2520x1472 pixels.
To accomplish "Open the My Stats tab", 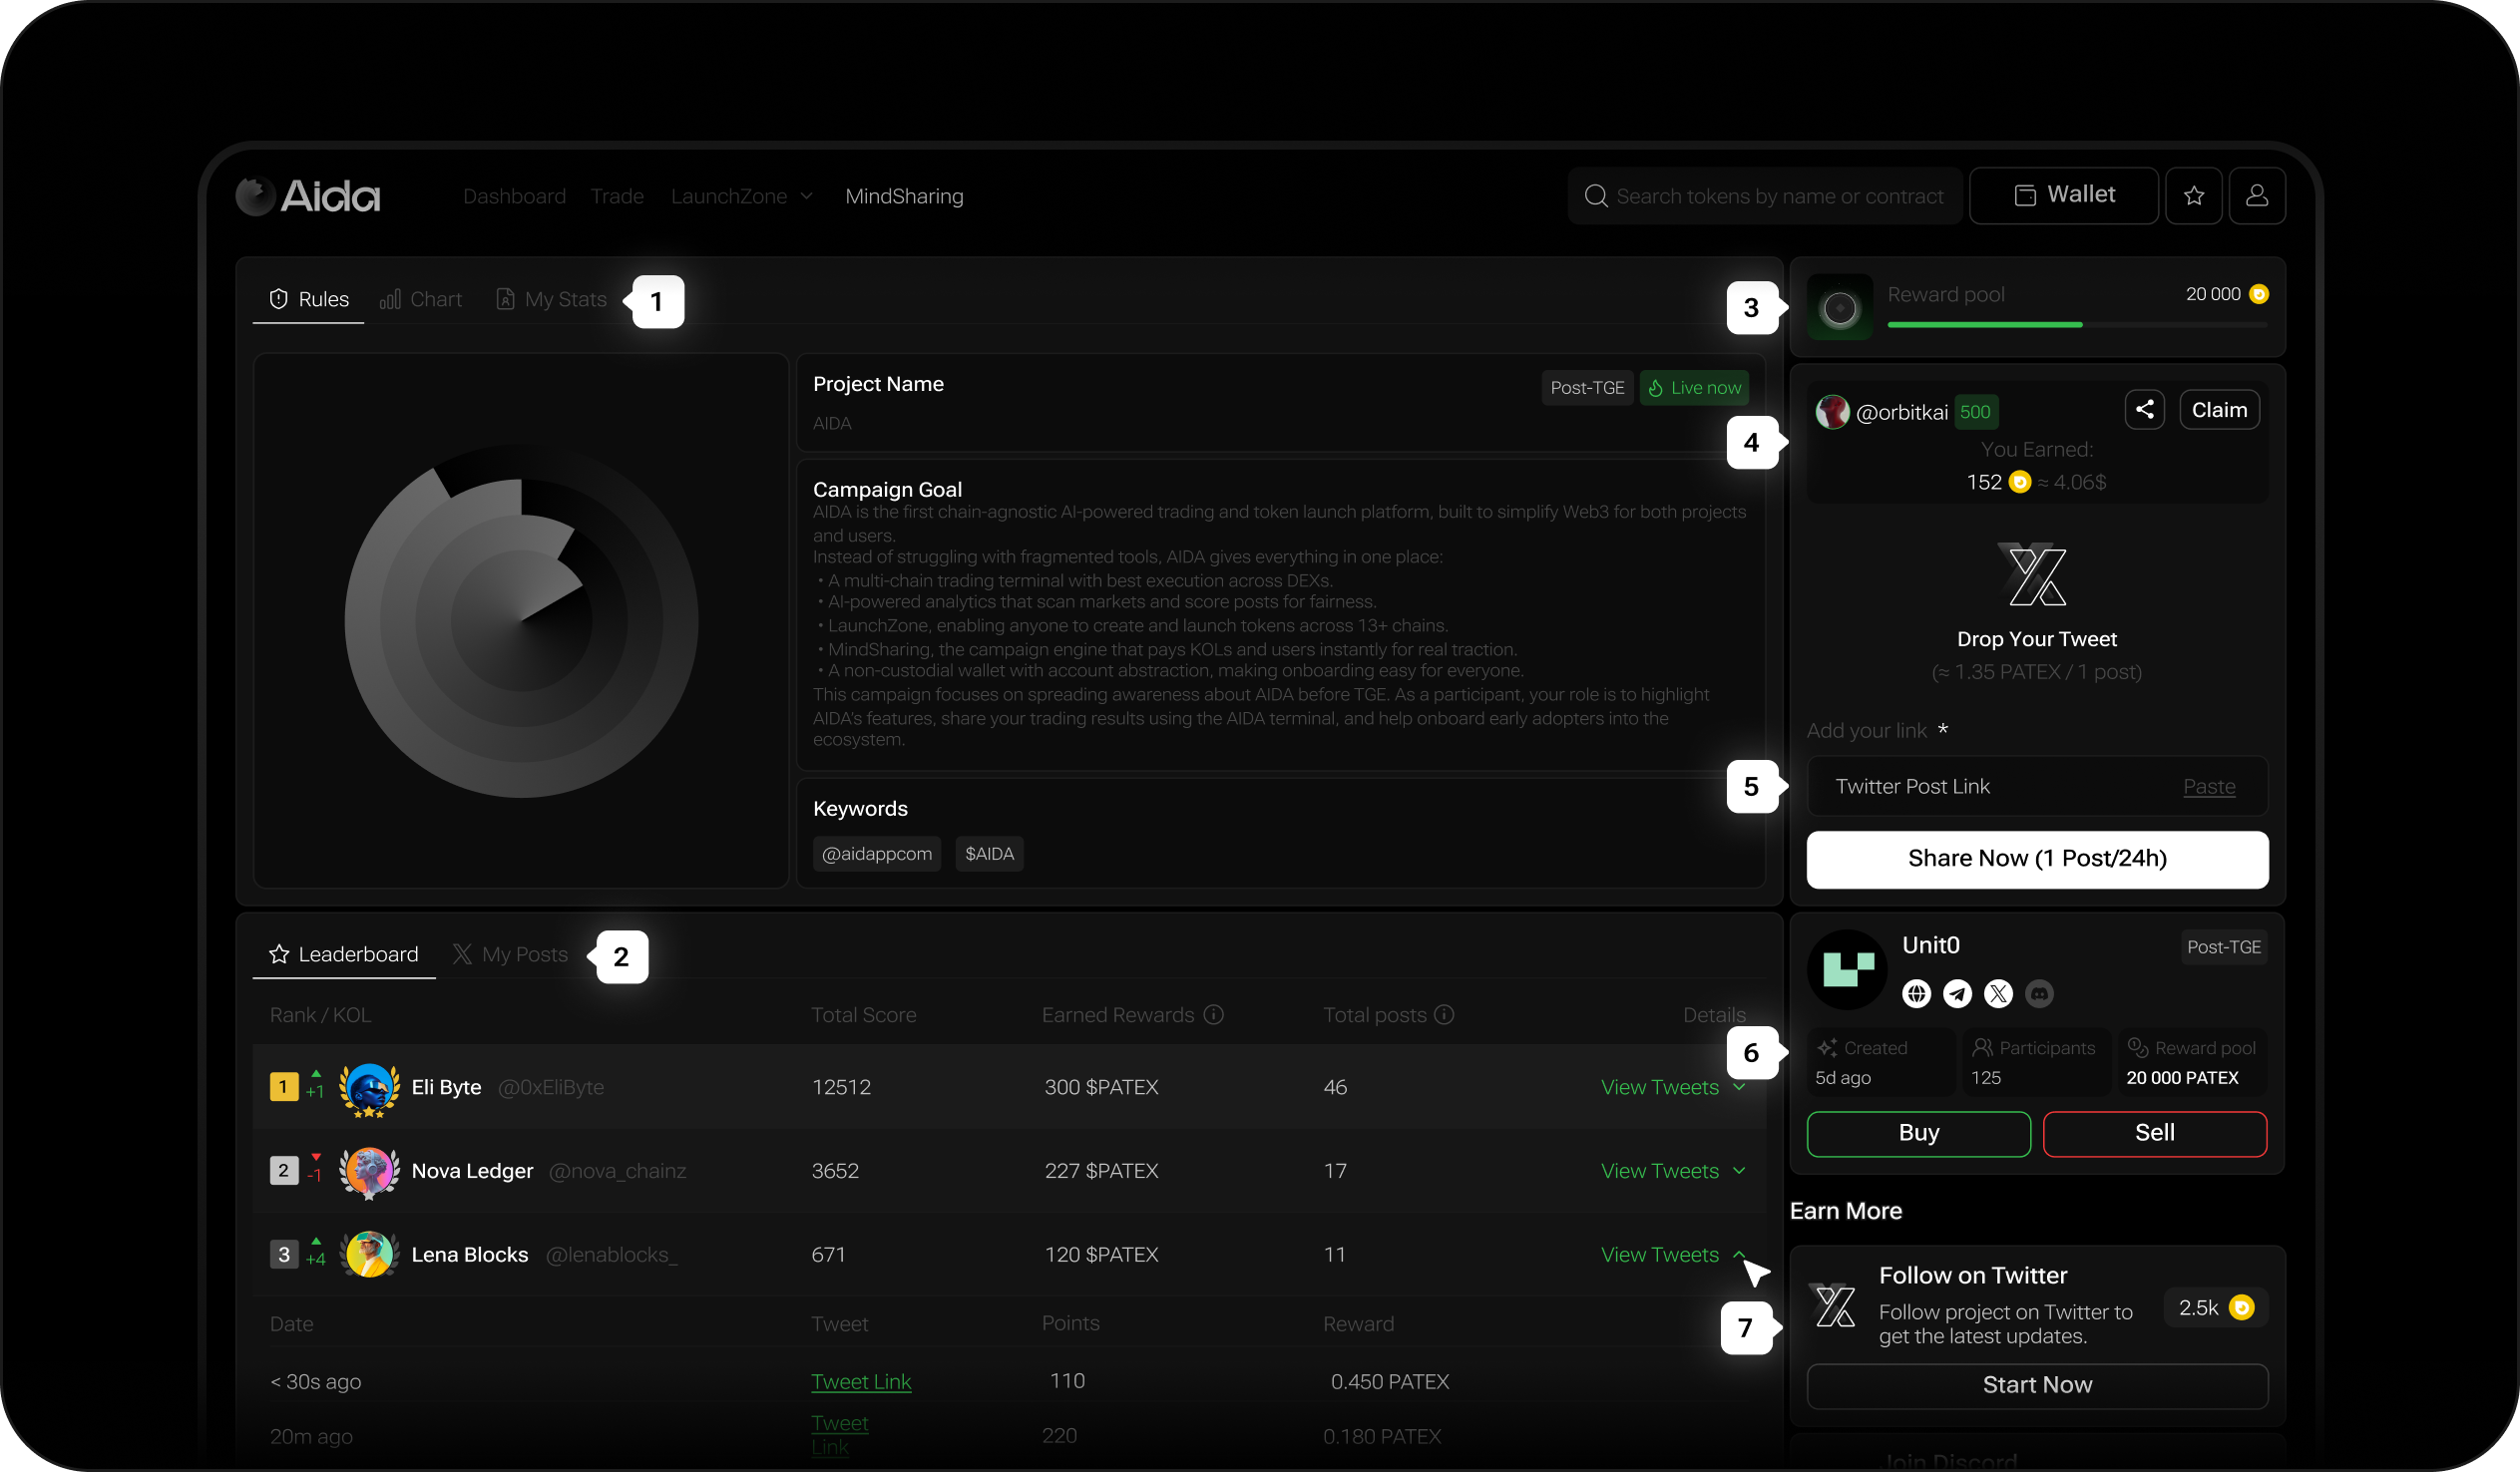I will coord(551,300).
